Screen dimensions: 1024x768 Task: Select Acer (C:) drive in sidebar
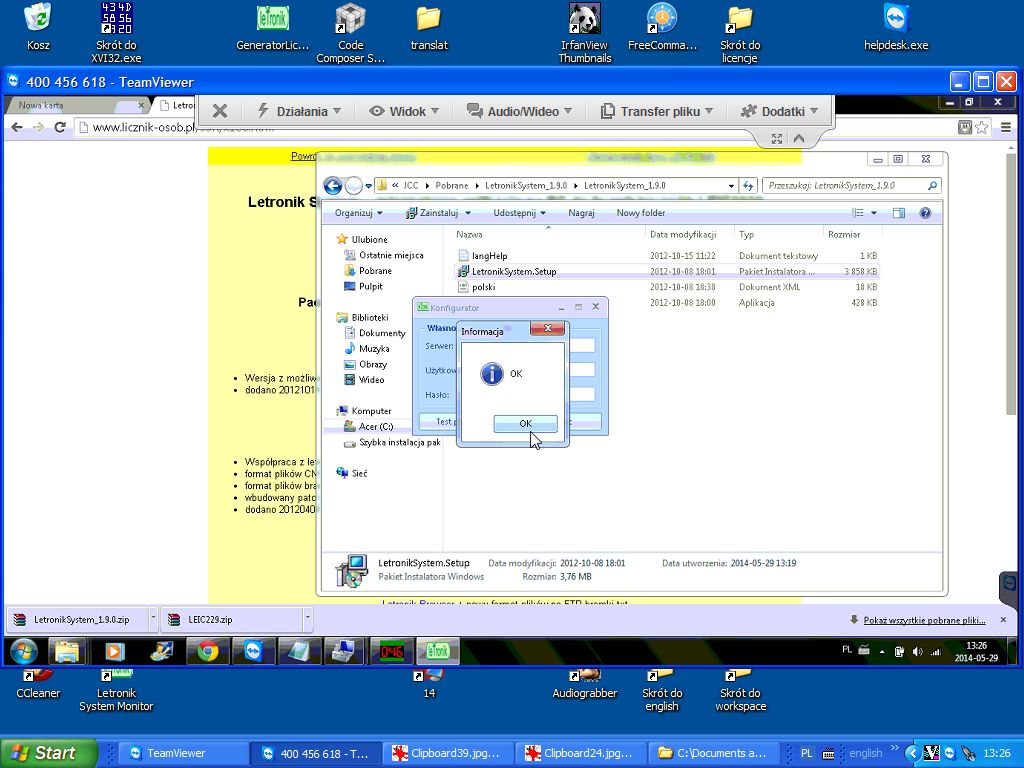(376, 426)
